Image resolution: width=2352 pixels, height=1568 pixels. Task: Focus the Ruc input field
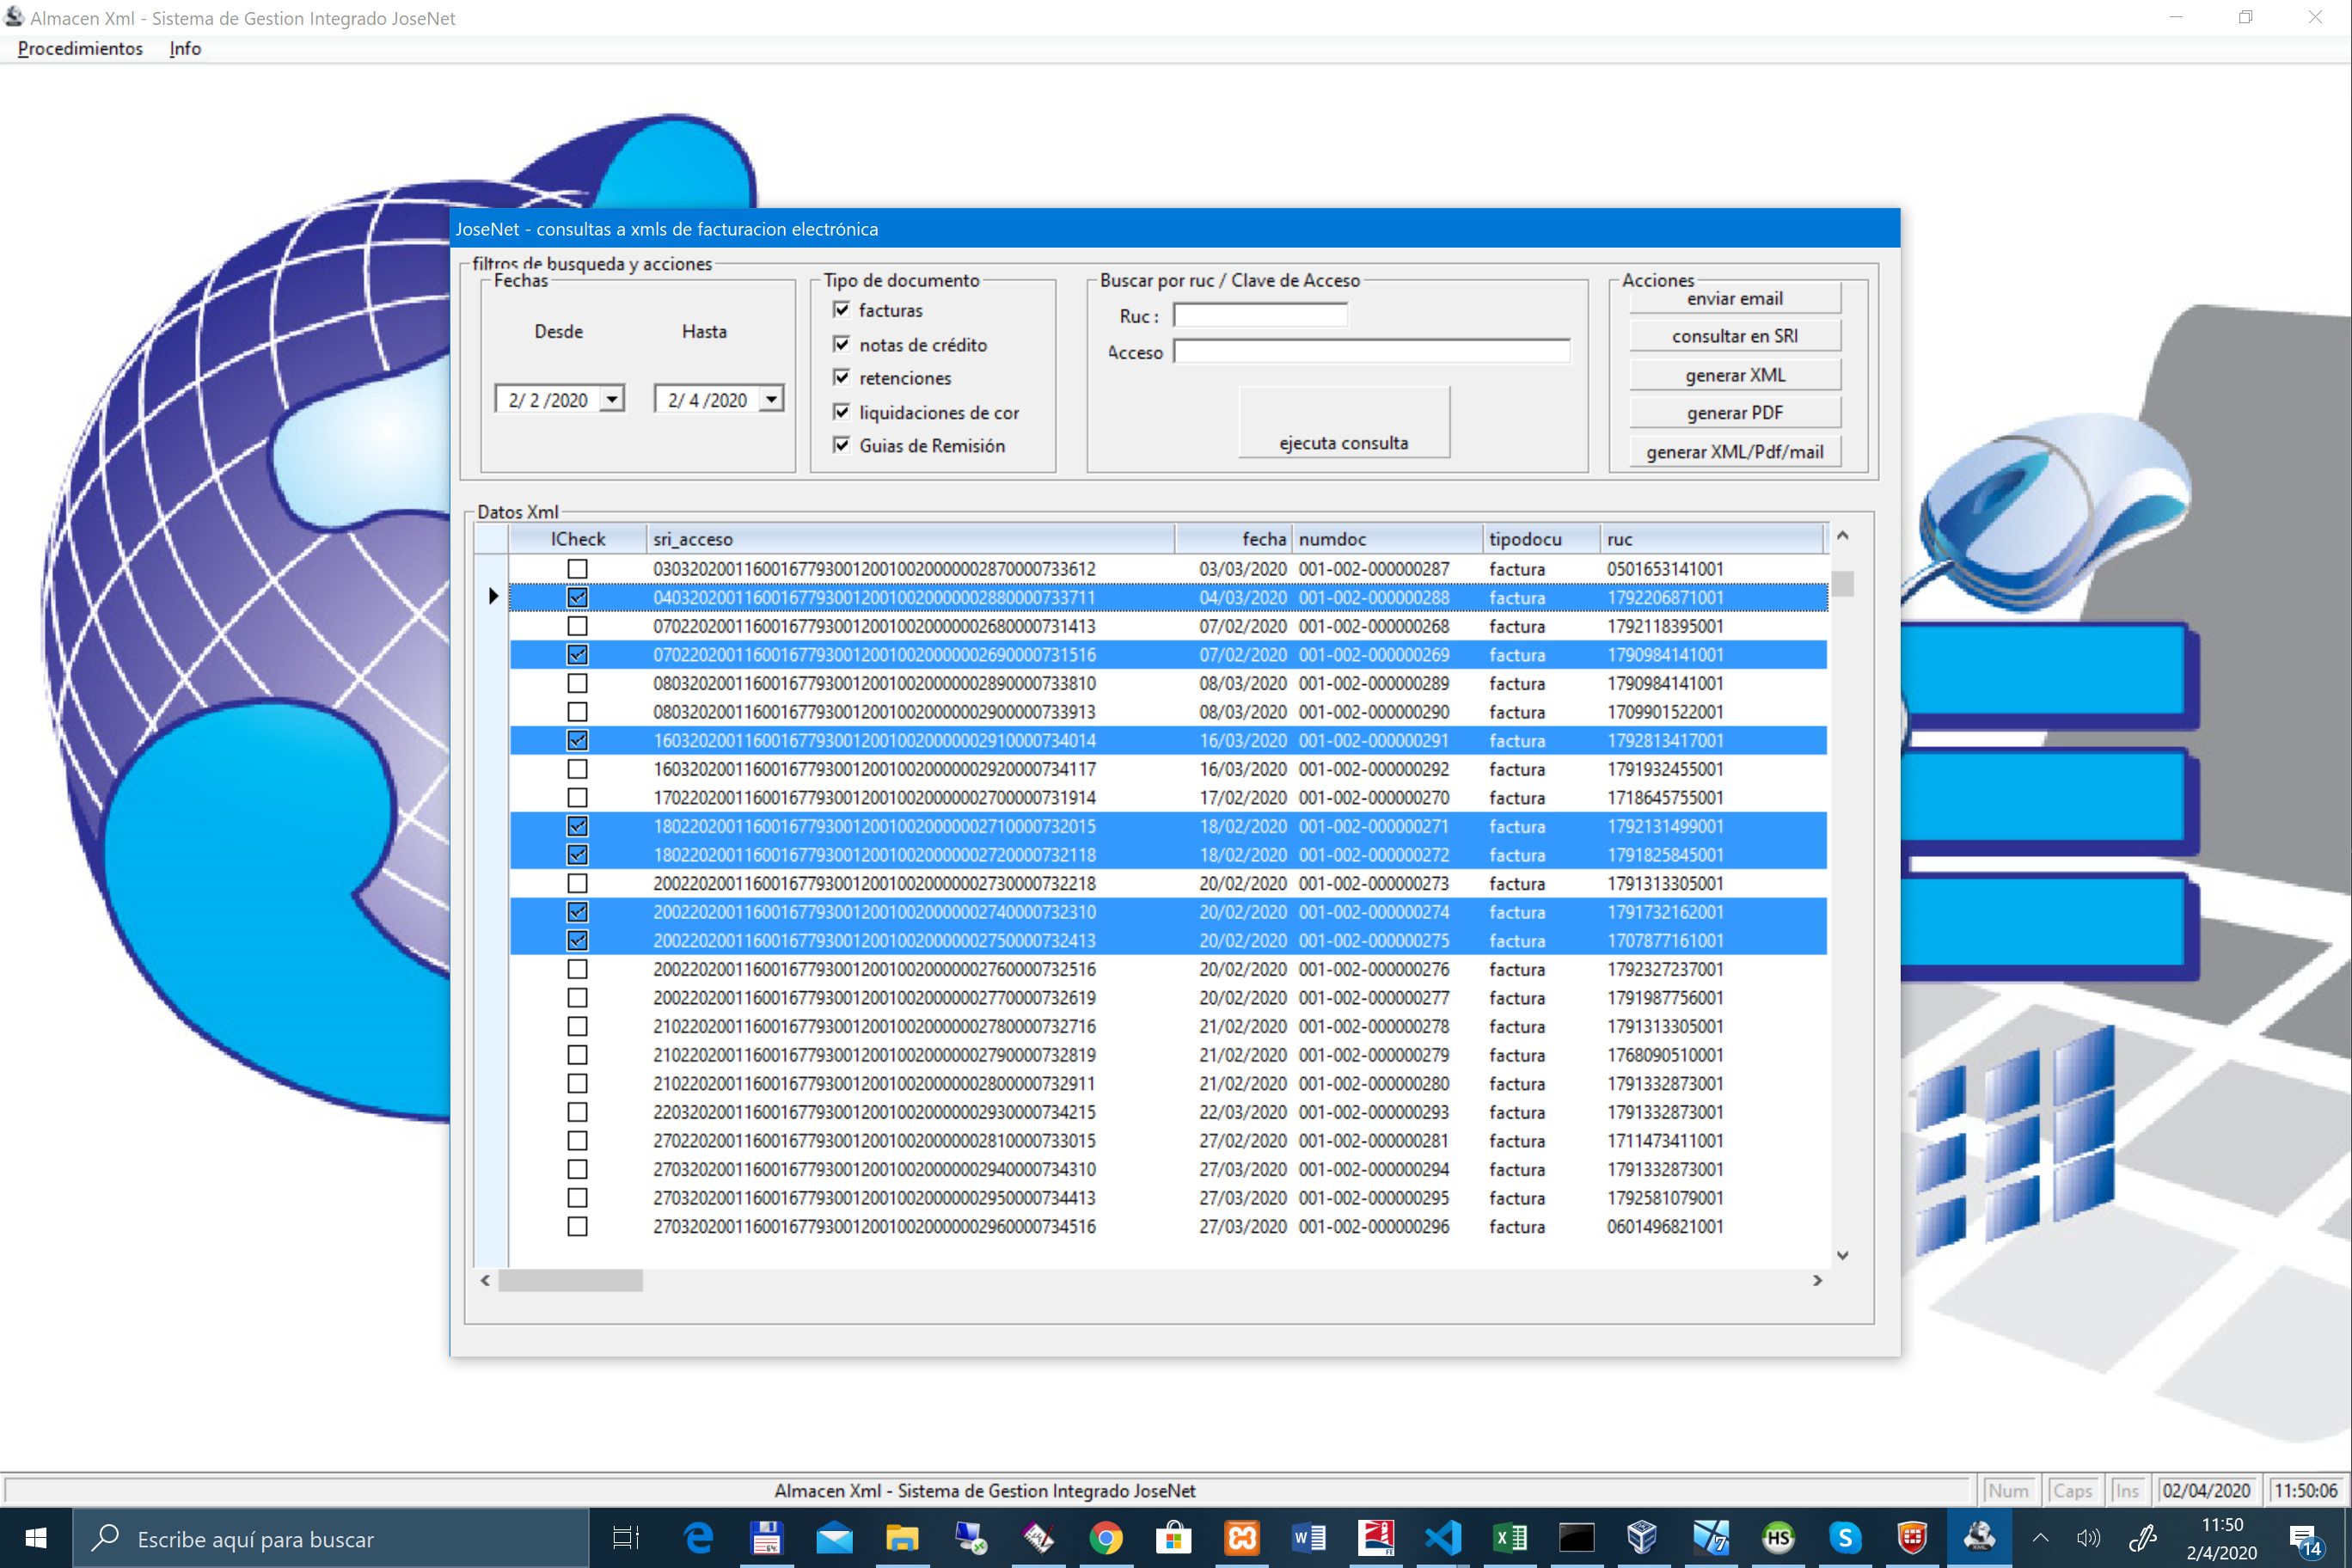coord(1260,315)
